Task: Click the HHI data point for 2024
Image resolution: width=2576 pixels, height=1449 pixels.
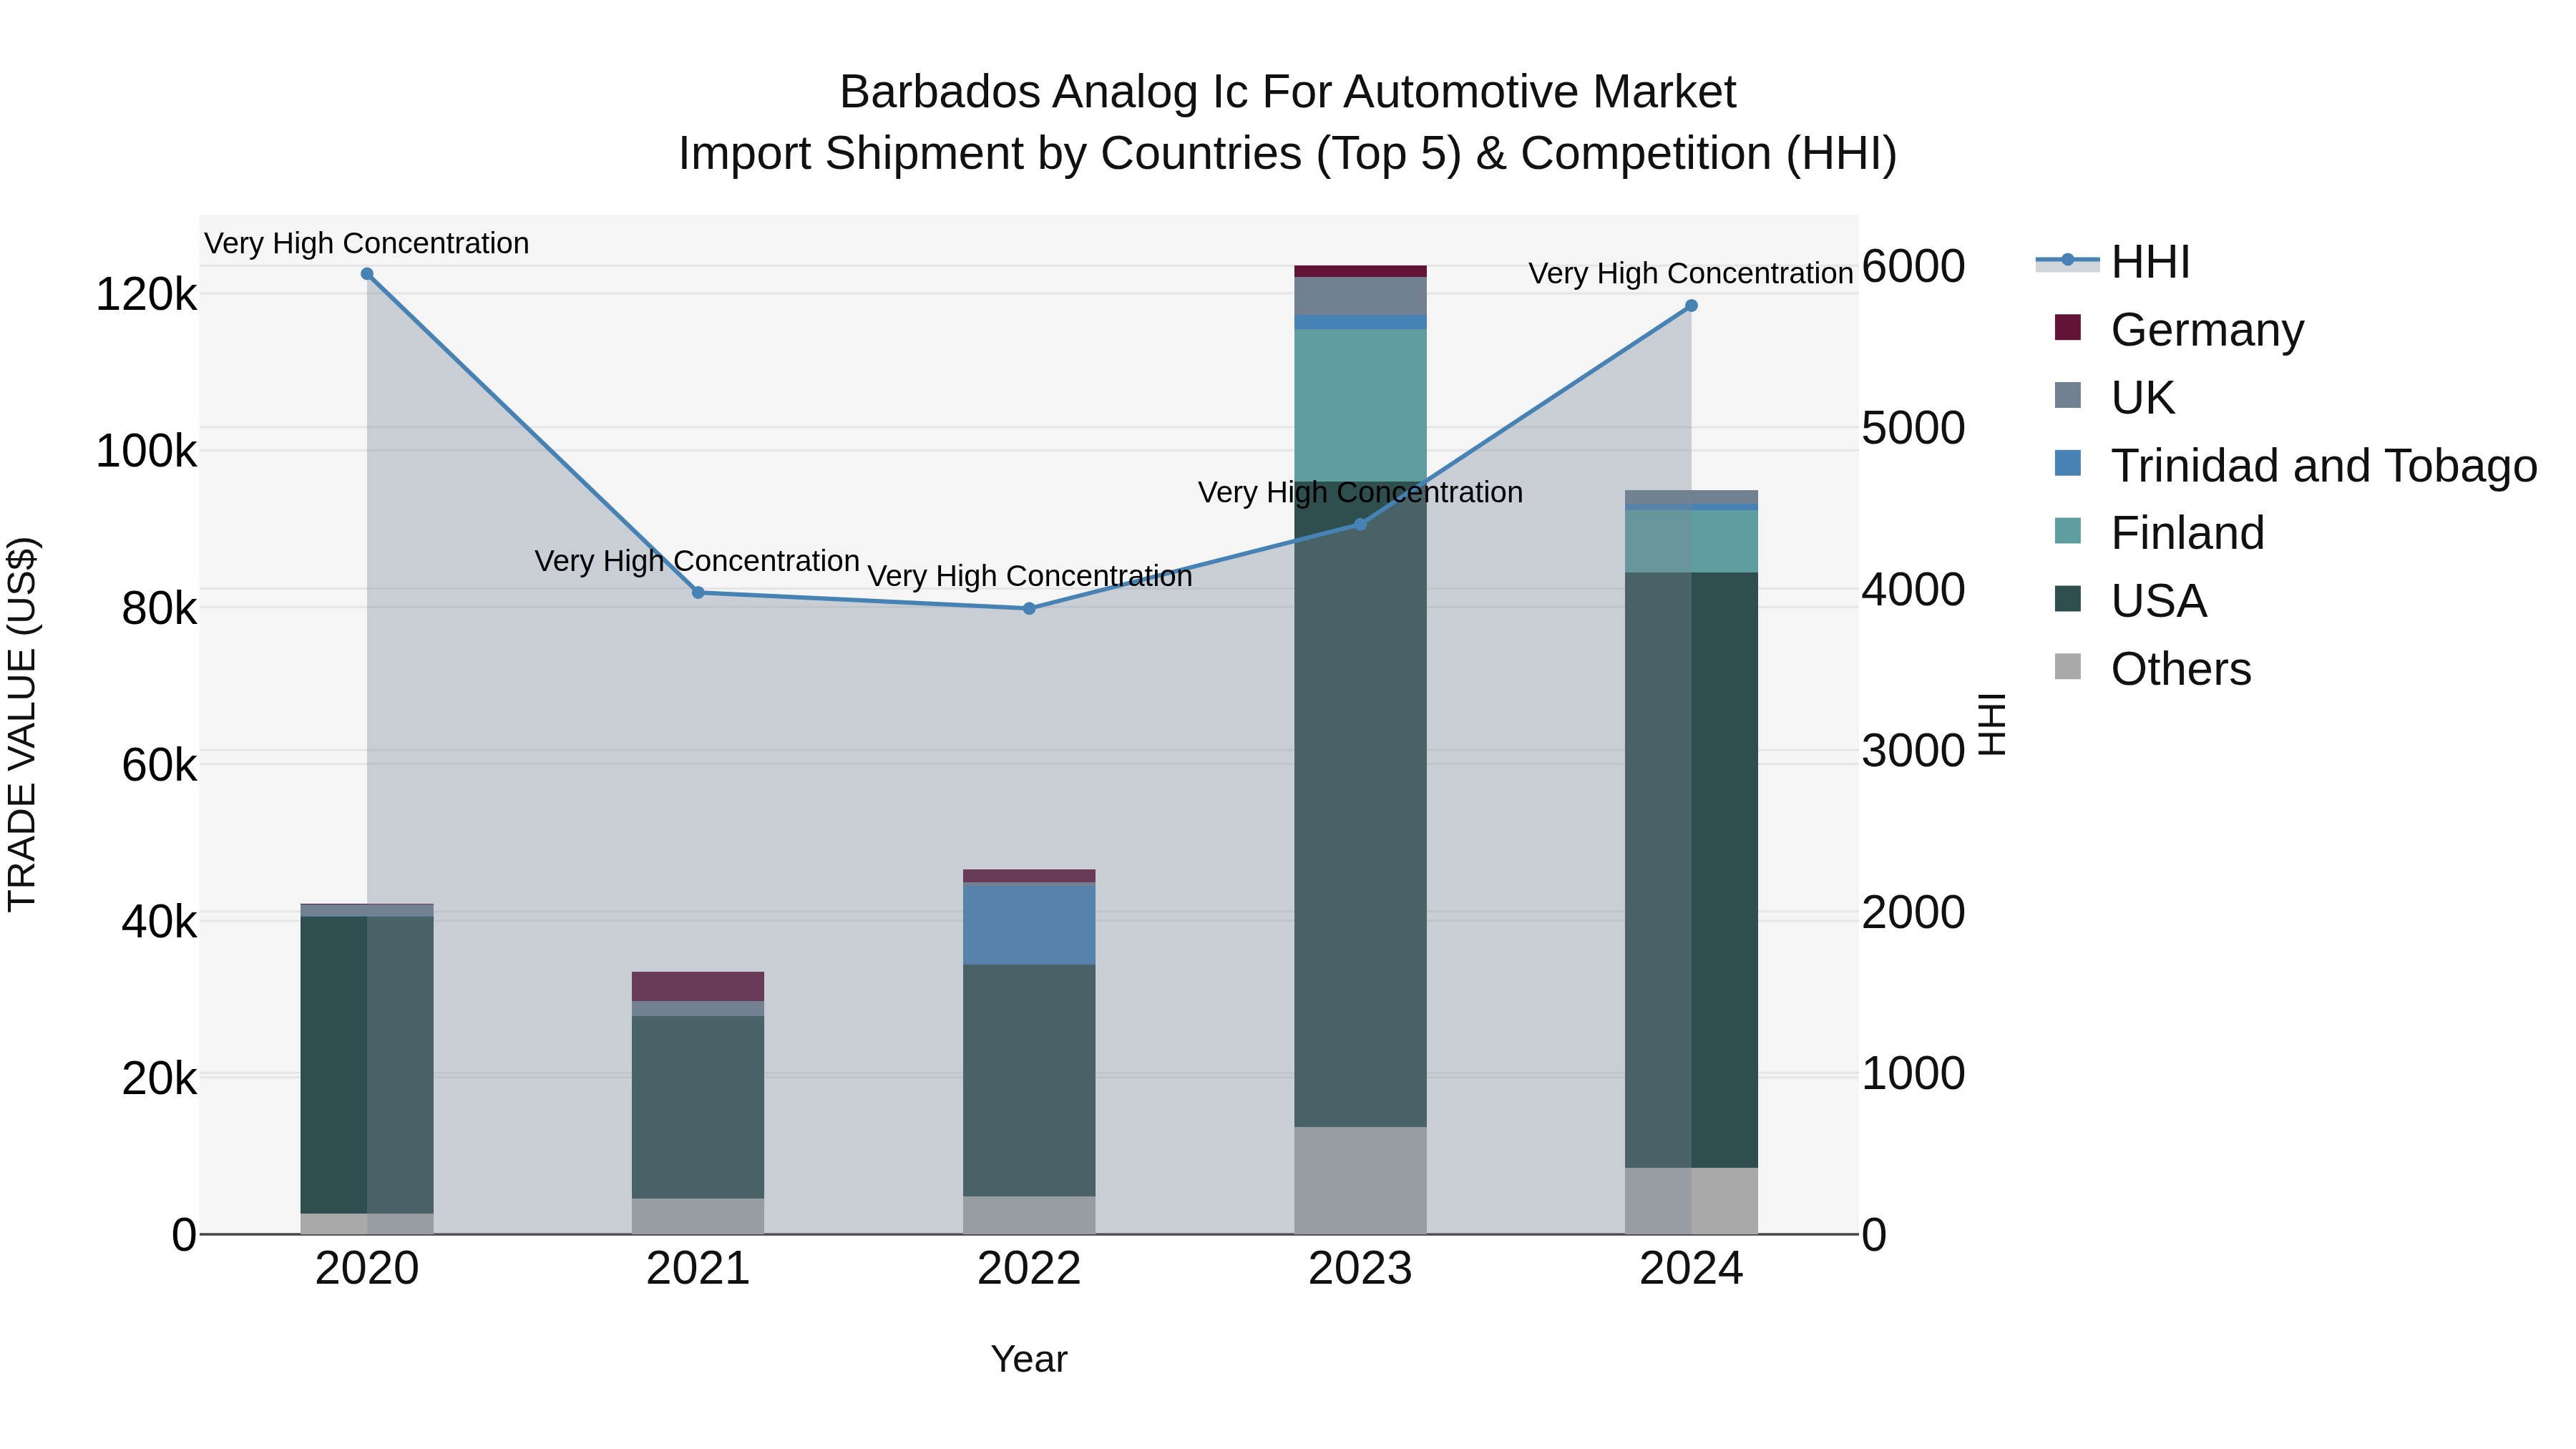Action: coord(1691,306)
